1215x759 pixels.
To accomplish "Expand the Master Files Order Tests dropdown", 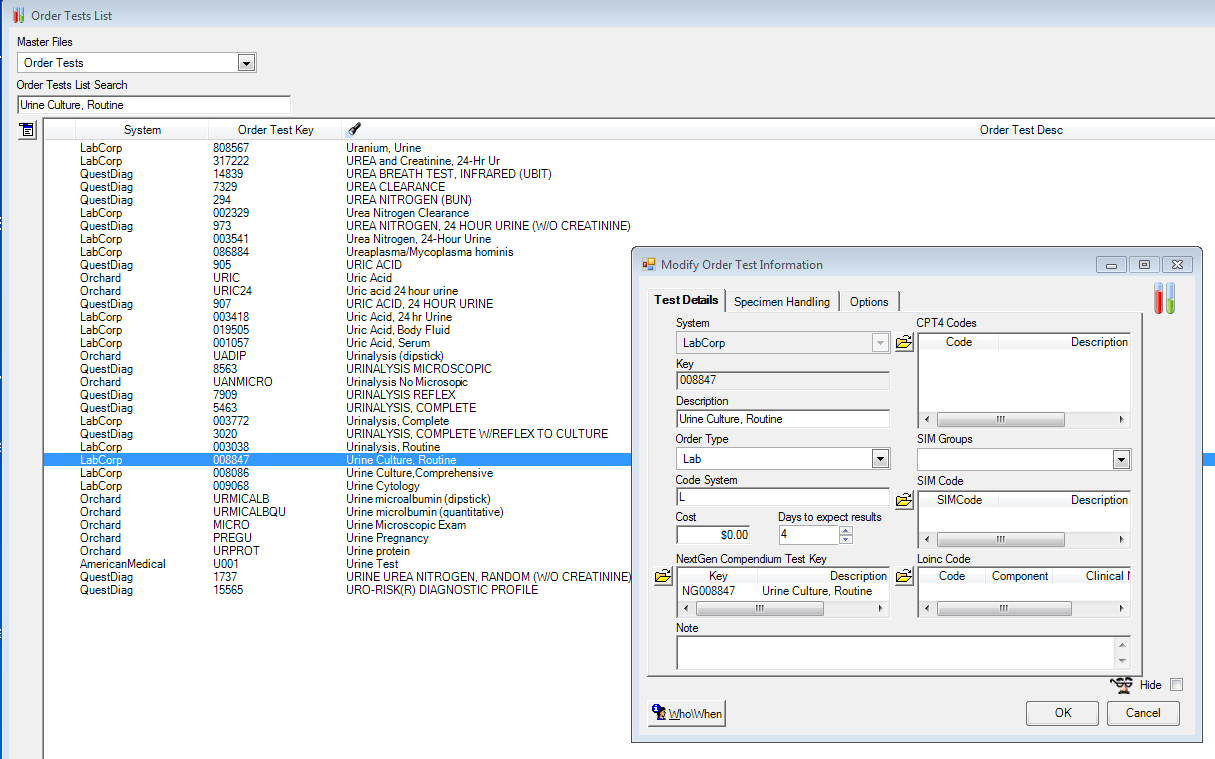I will (246, 63).
